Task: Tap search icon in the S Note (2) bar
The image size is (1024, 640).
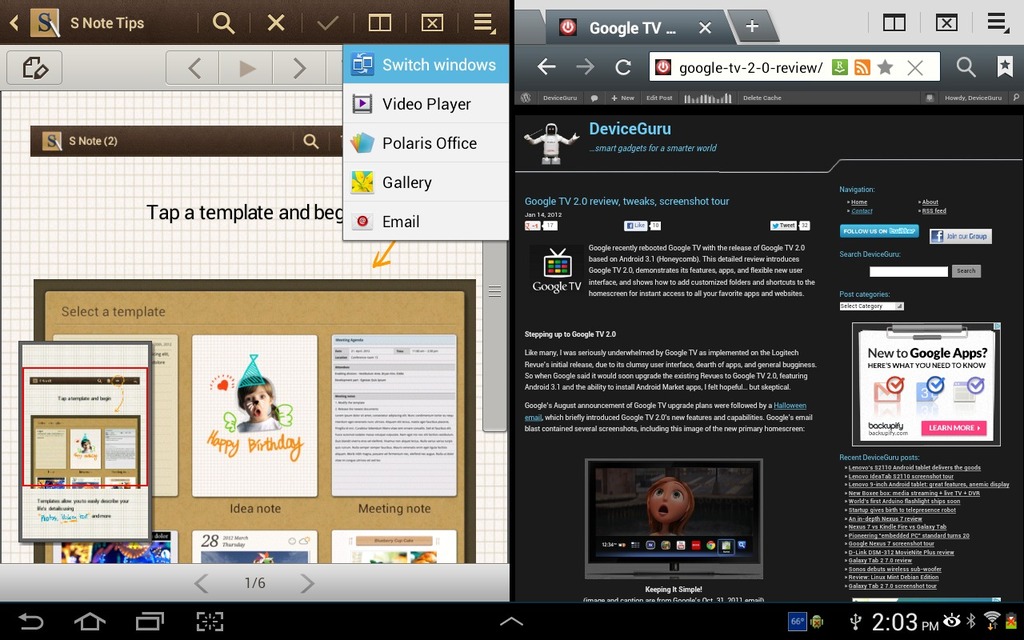Action: pyautogui.click(x=311, y=141)
